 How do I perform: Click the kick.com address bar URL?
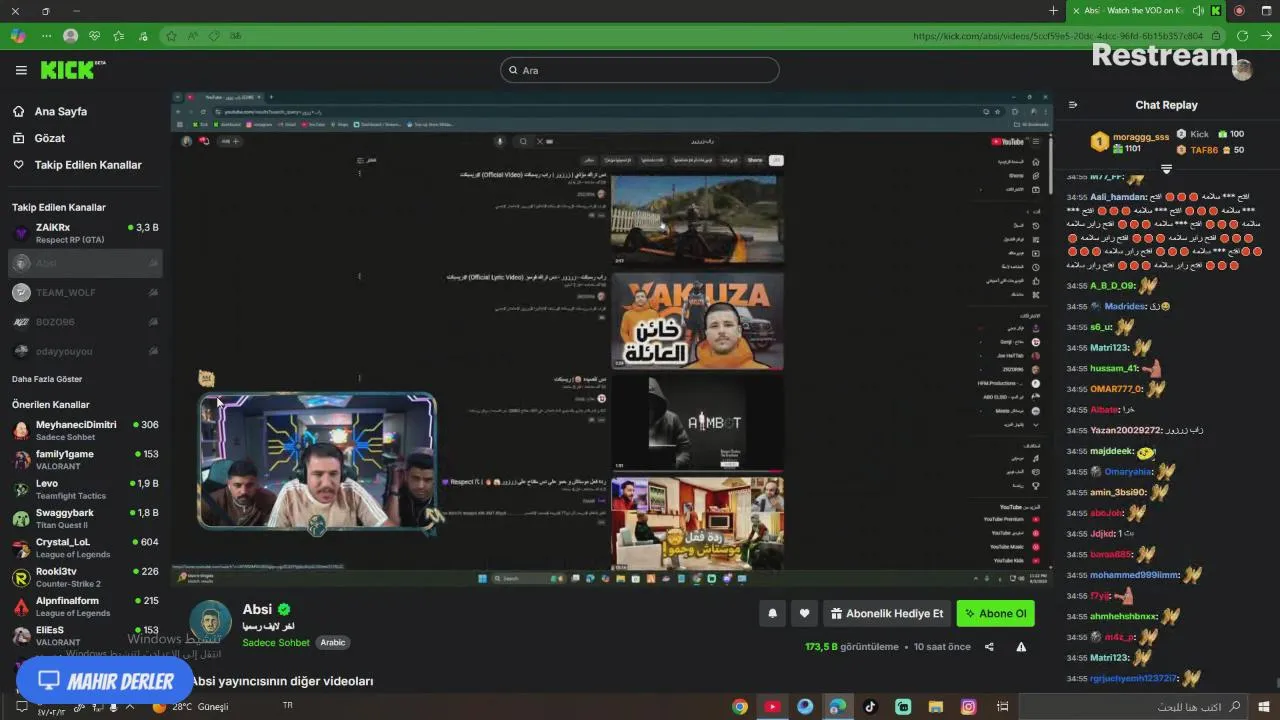(x=1057, y=36)
